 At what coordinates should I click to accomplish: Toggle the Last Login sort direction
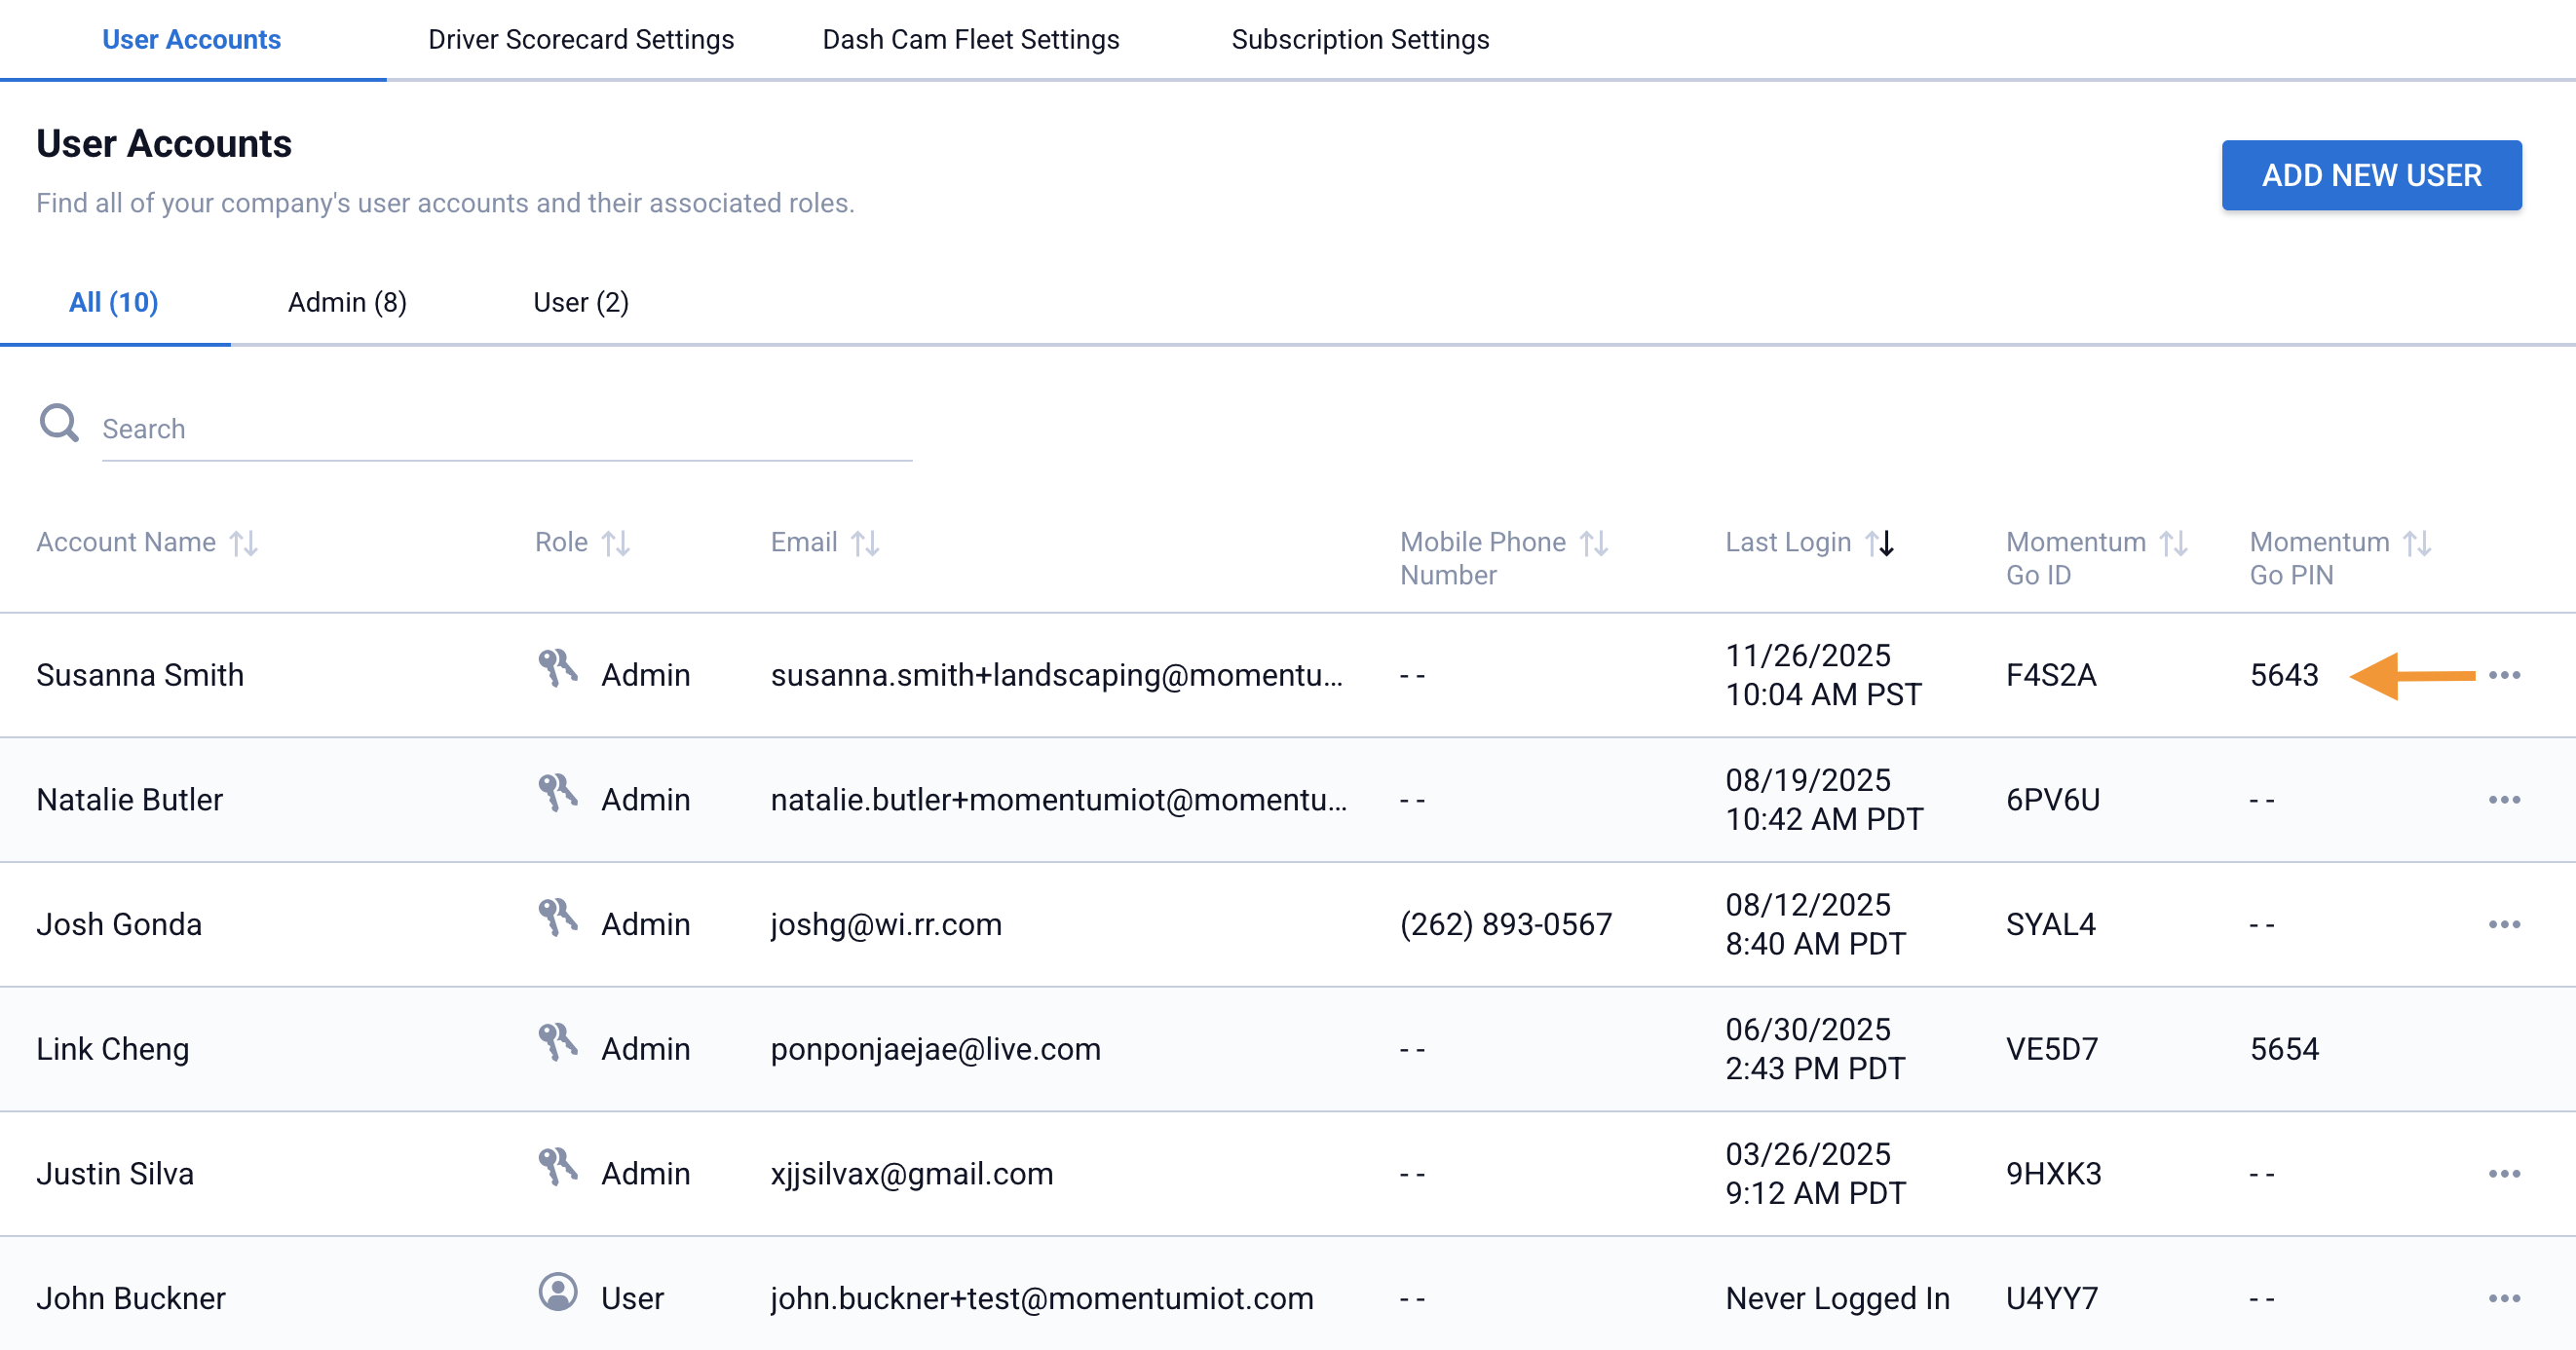tap(1880, 543)
